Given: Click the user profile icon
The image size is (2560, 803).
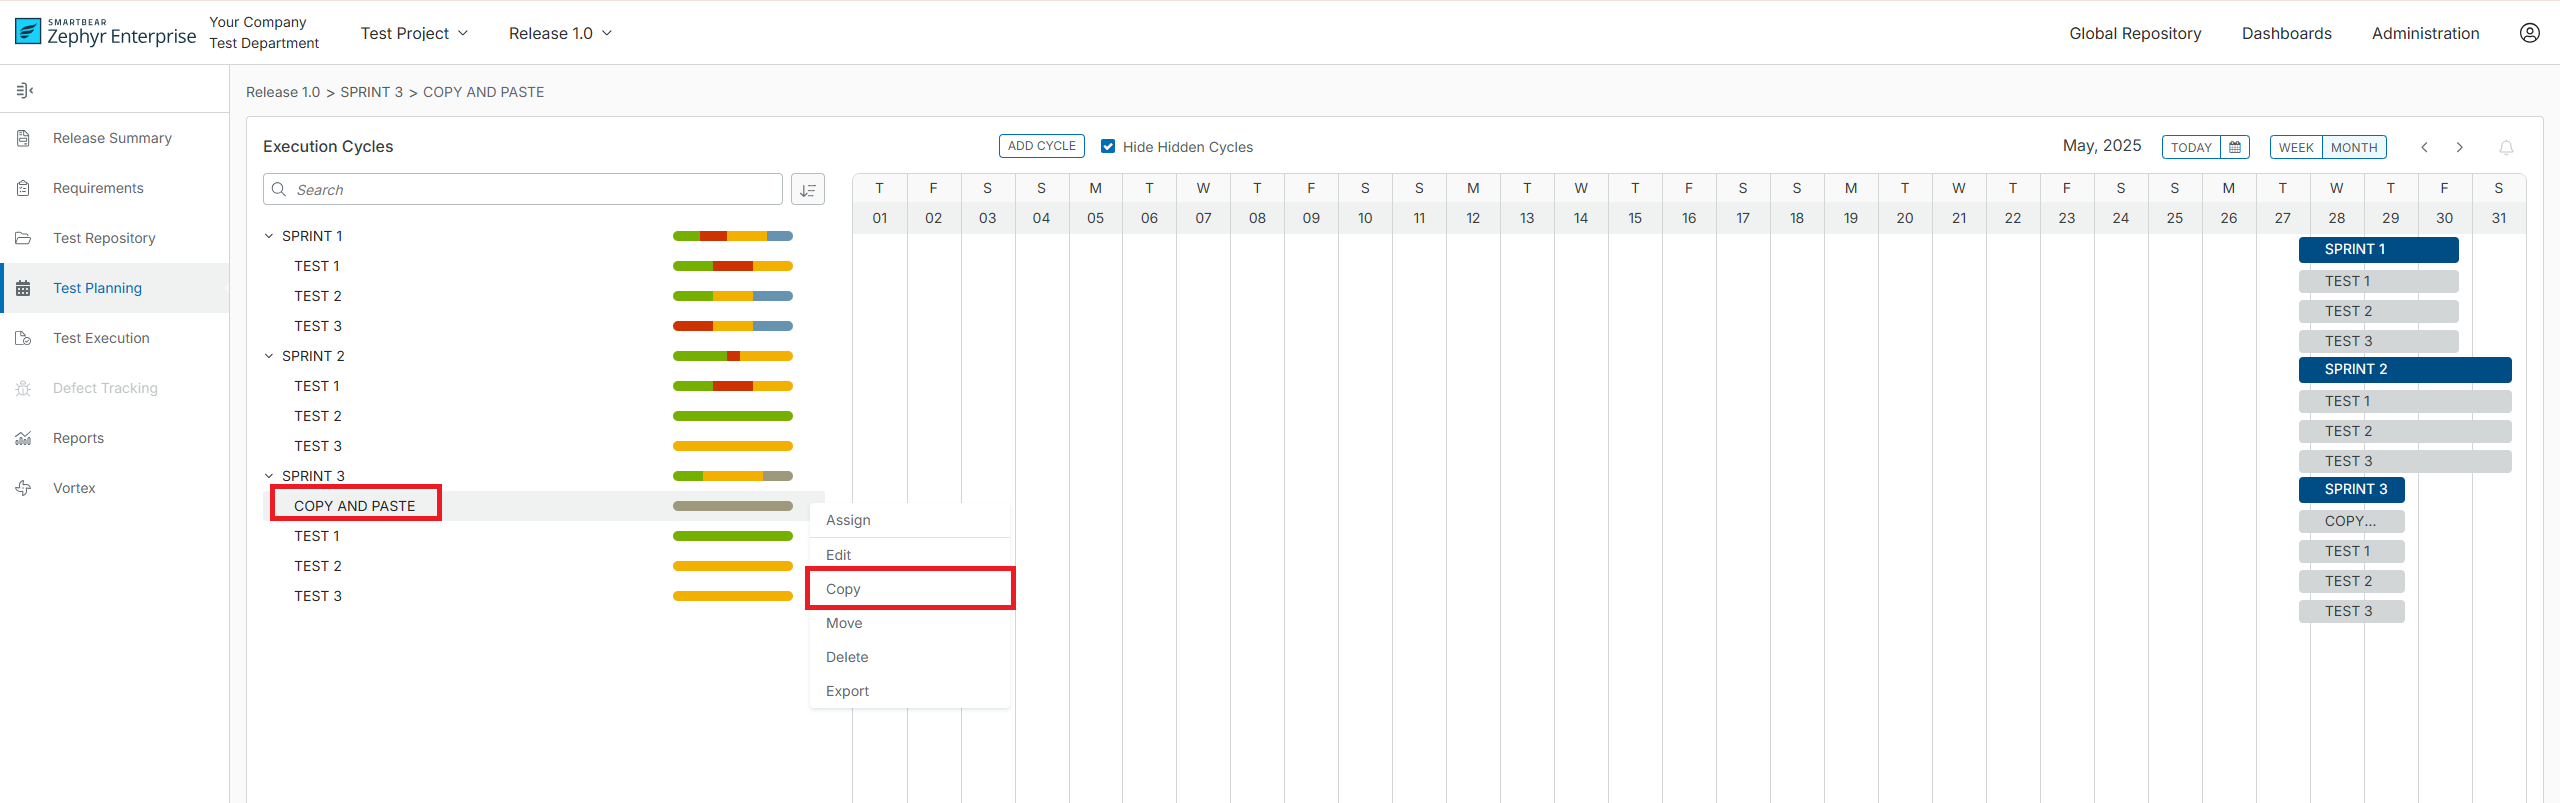Looking at the screenshot, I should [x=2529, y=33].
